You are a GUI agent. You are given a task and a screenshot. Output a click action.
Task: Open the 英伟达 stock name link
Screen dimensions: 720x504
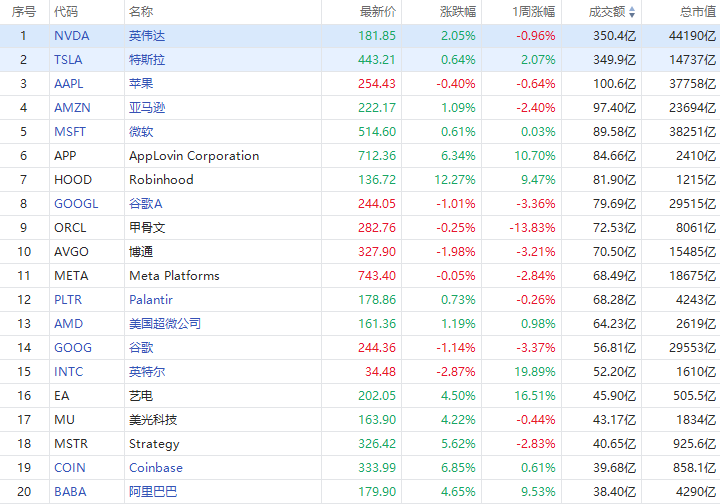(147, 36)
